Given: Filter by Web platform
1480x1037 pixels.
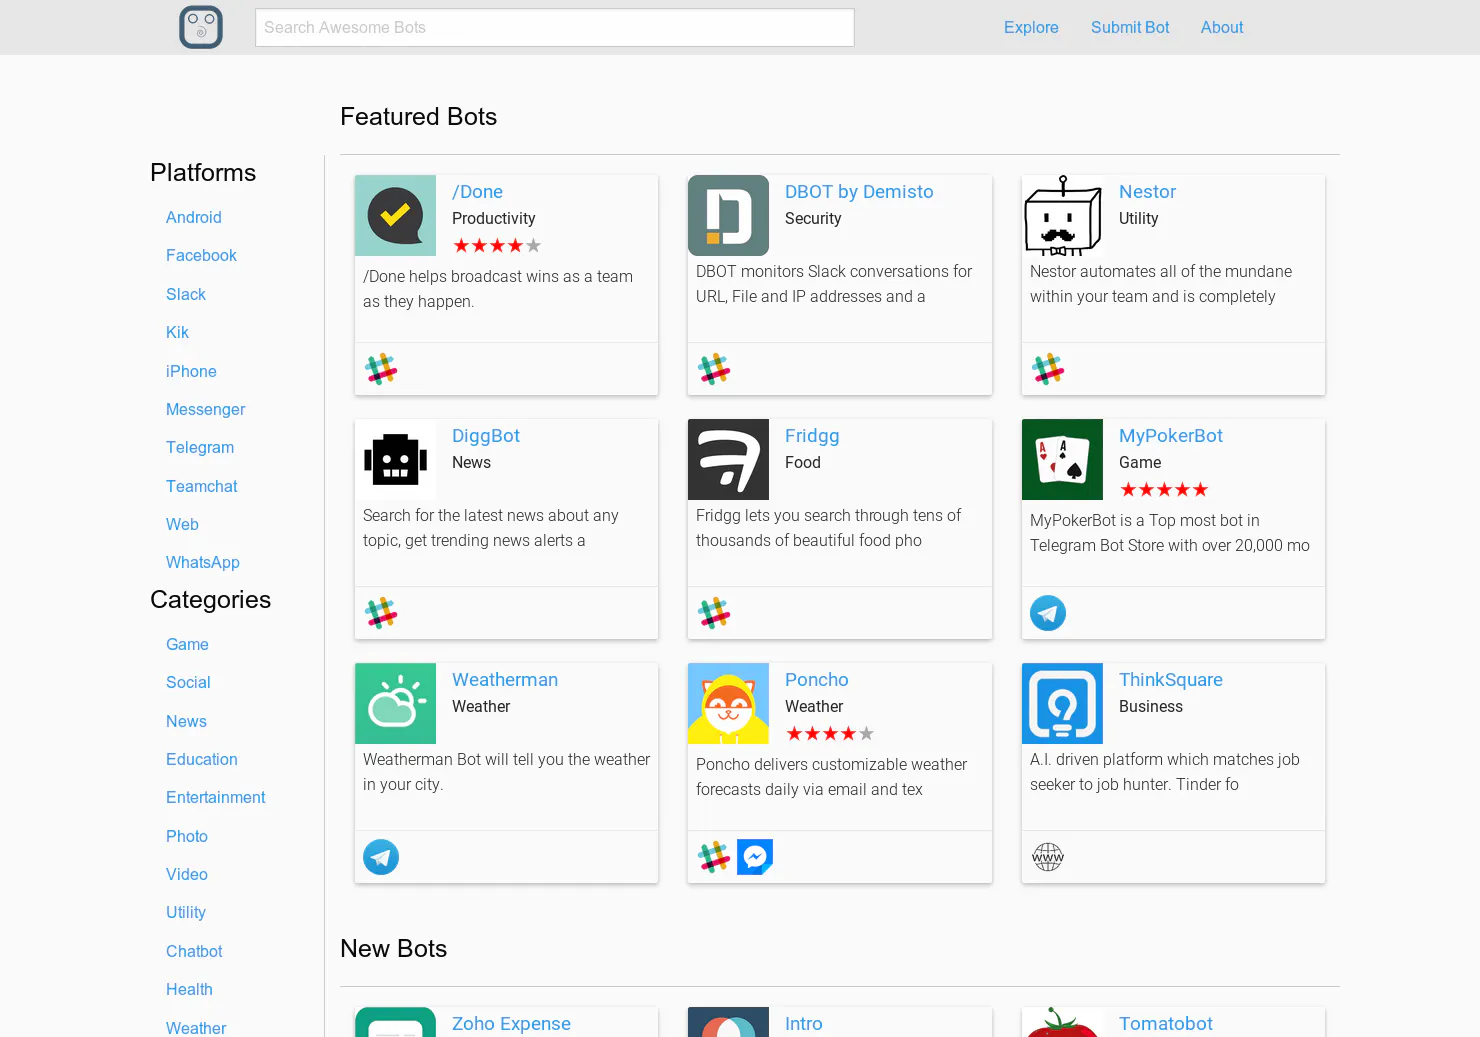Looking at the screenshot, I should (182, 524).
